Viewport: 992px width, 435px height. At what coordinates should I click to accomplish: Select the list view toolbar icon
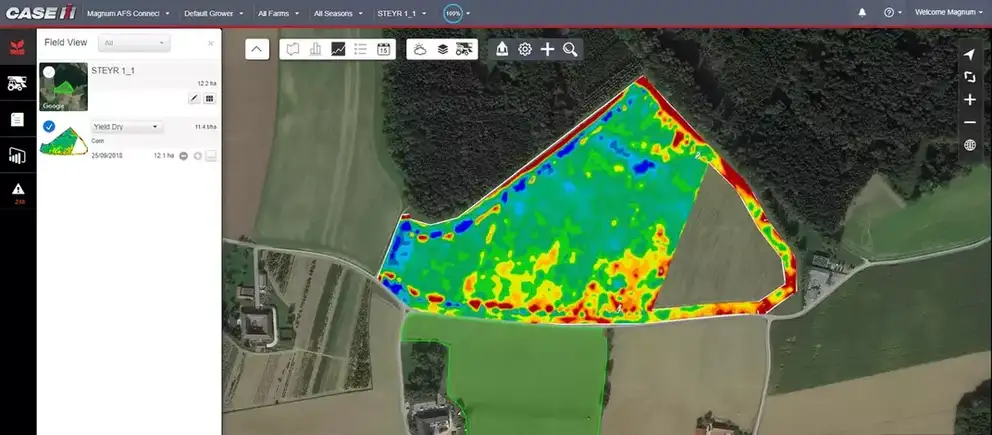(360, 49)
